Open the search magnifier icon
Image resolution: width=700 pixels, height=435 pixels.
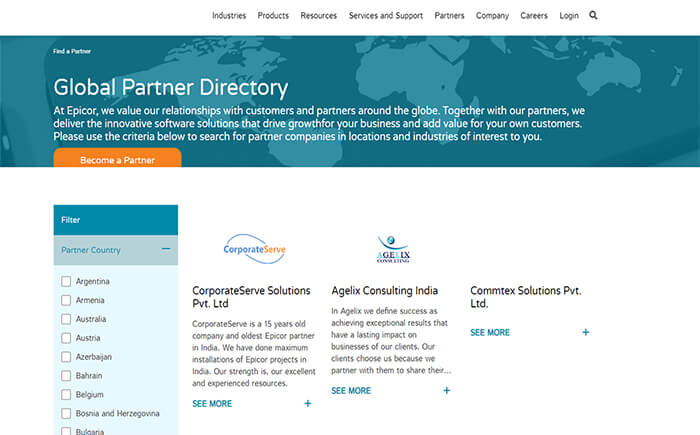(593, 15)
